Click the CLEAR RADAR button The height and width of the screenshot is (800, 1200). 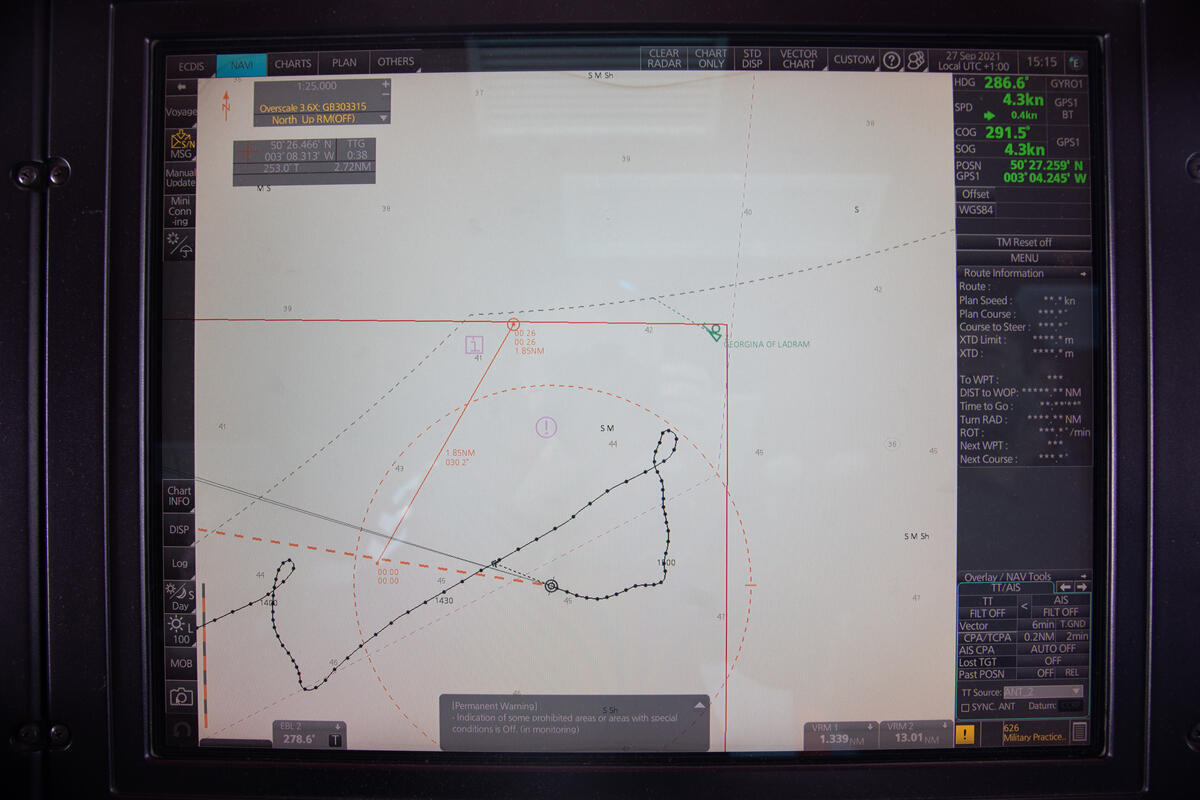[664, 59]
